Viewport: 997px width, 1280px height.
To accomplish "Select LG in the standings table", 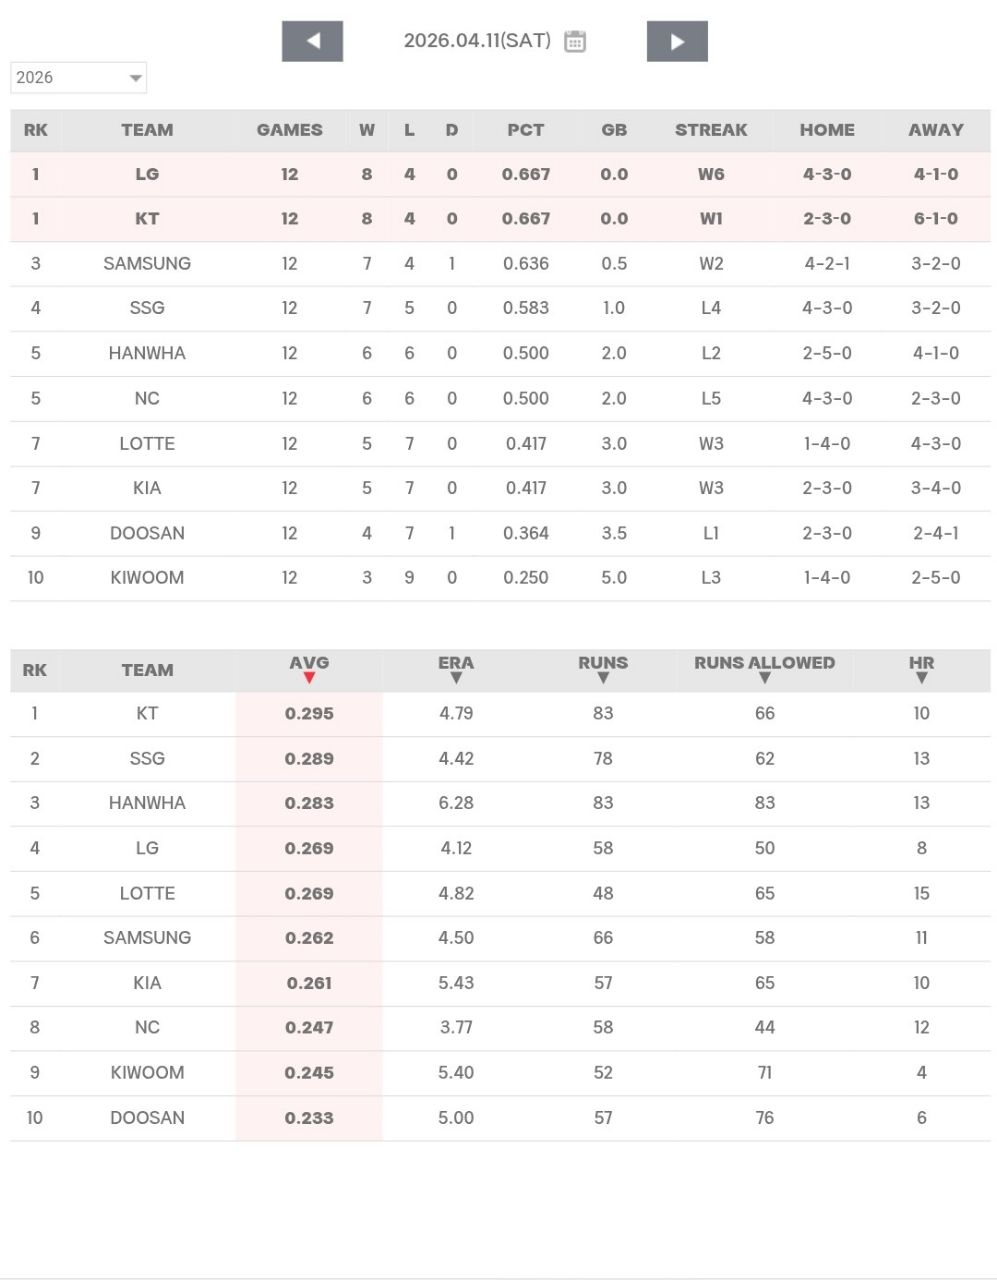I will [x=147, y=174].
